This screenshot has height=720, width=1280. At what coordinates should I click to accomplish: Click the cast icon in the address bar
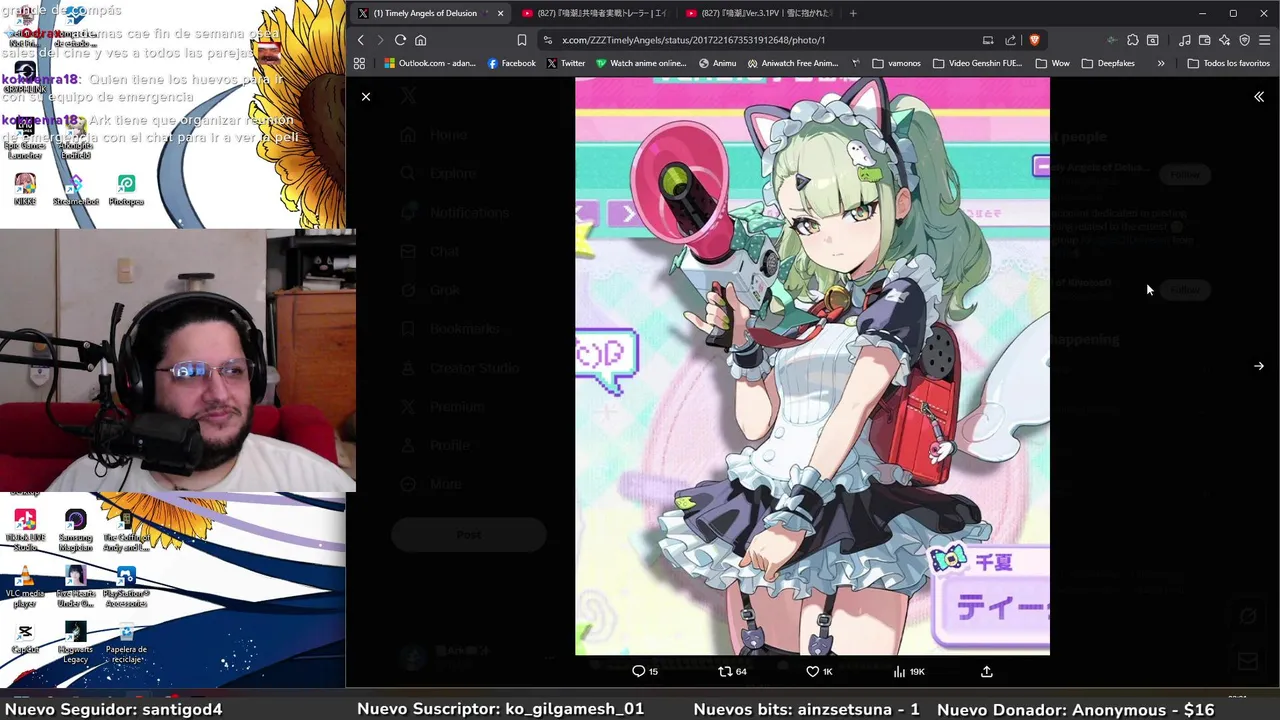988,40
